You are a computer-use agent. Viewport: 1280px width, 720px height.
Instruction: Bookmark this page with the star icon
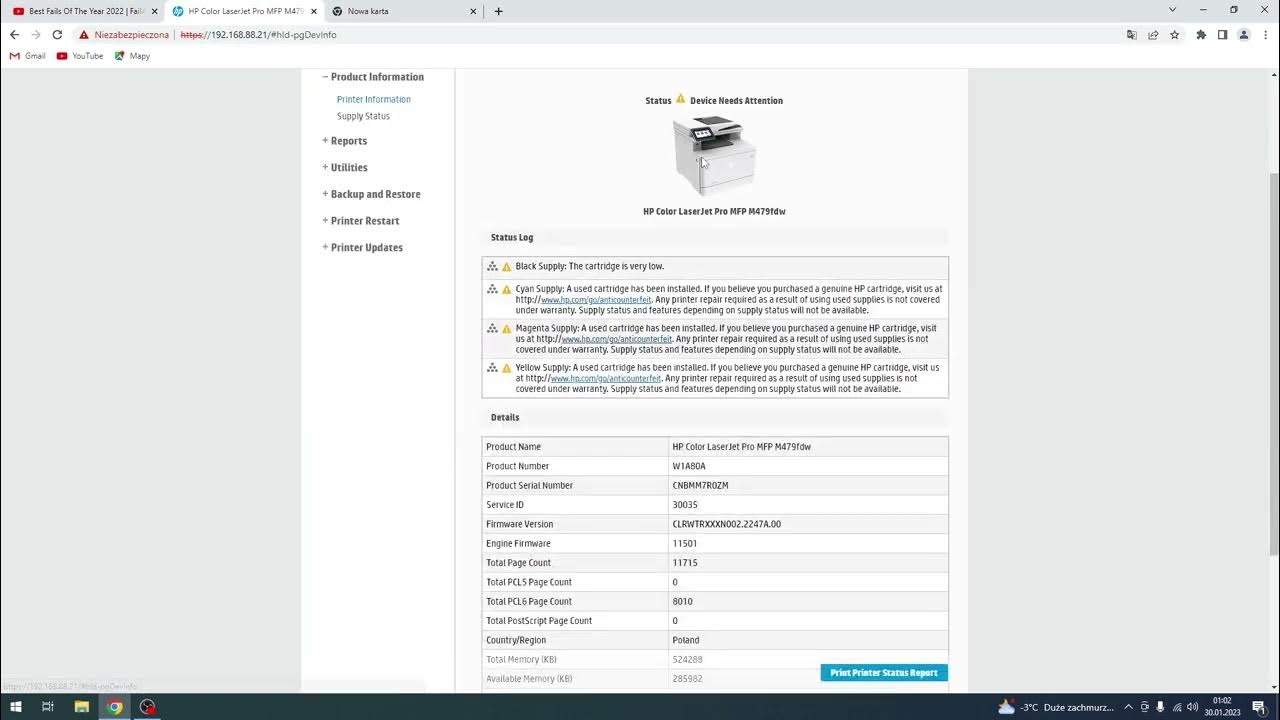click(1175, 34)
